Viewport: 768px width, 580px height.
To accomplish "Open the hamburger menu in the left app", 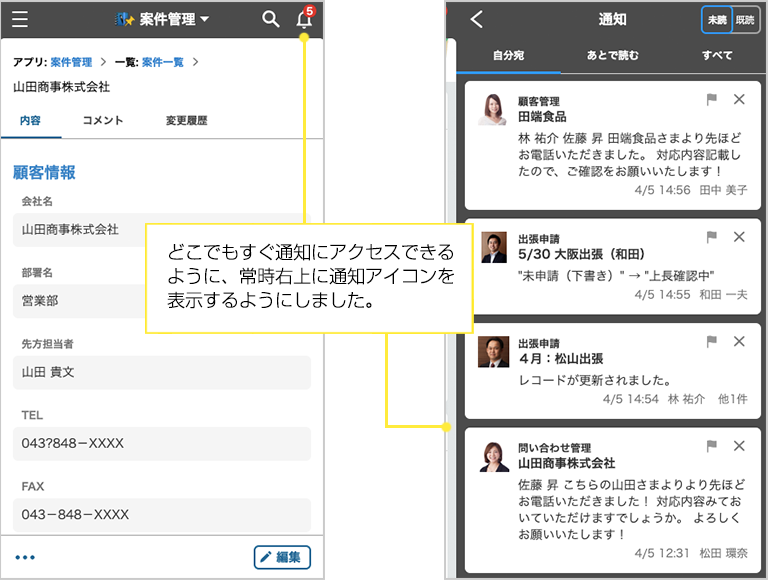I will click(20, 19).
